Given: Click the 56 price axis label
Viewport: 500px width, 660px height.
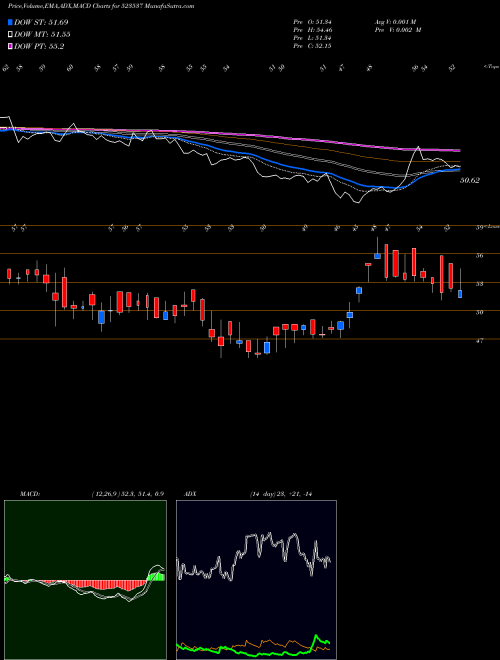Looking at the screenshot, I should point(479,255).
